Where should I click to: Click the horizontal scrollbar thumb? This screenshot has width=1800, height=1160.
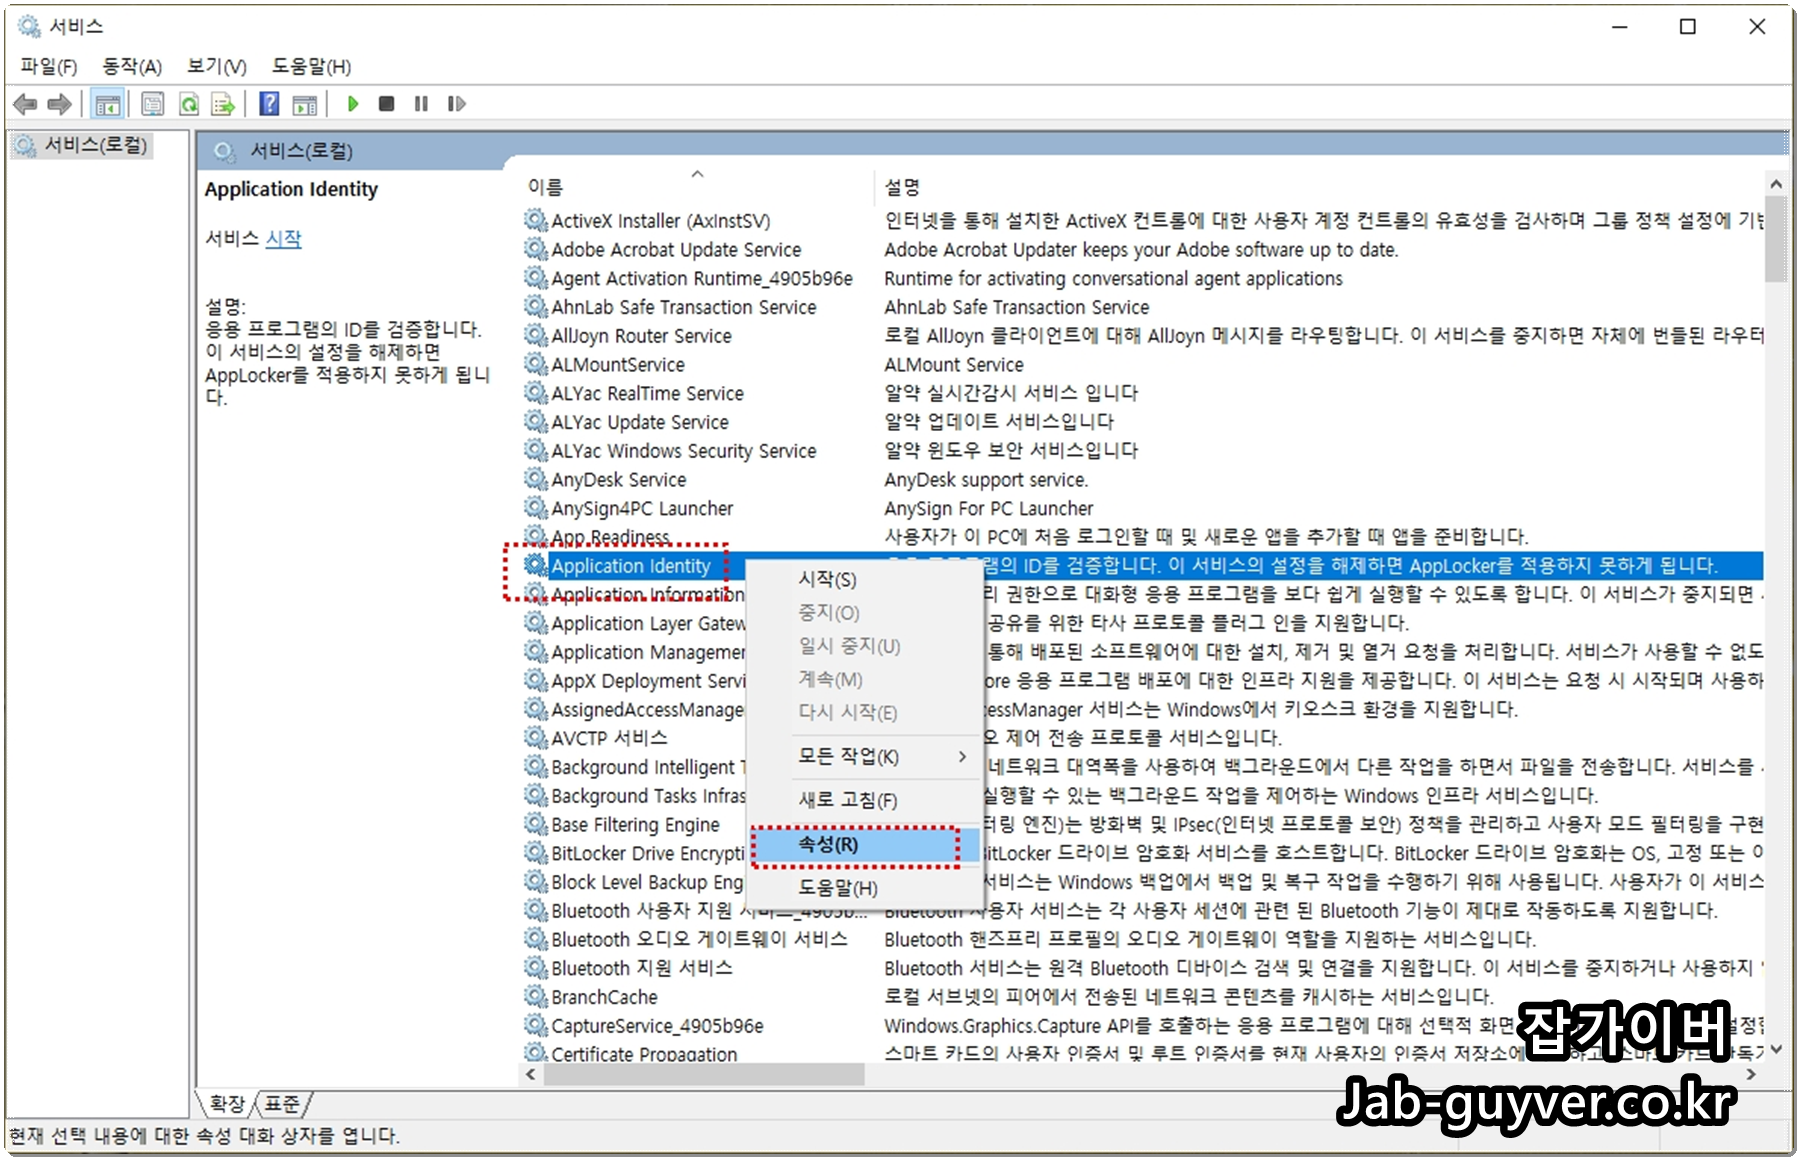704,1075
